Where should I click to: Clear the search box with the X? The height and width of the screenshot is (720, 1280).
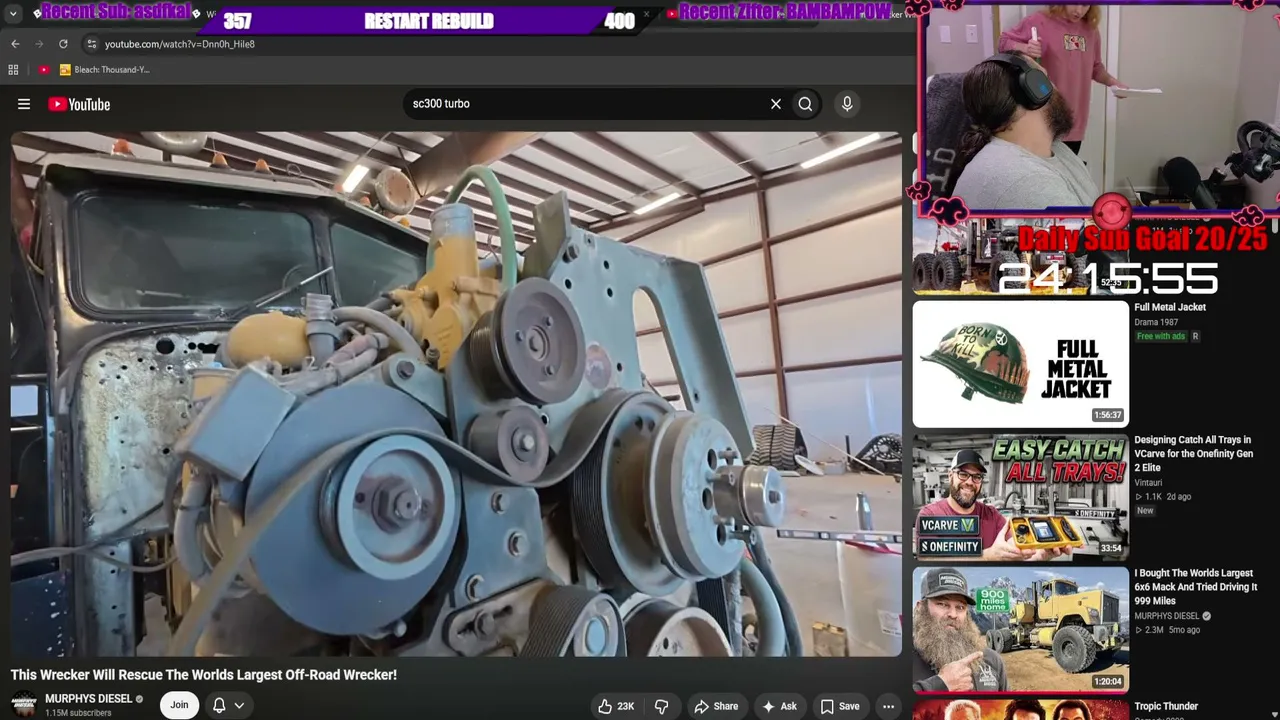(775, 104)
